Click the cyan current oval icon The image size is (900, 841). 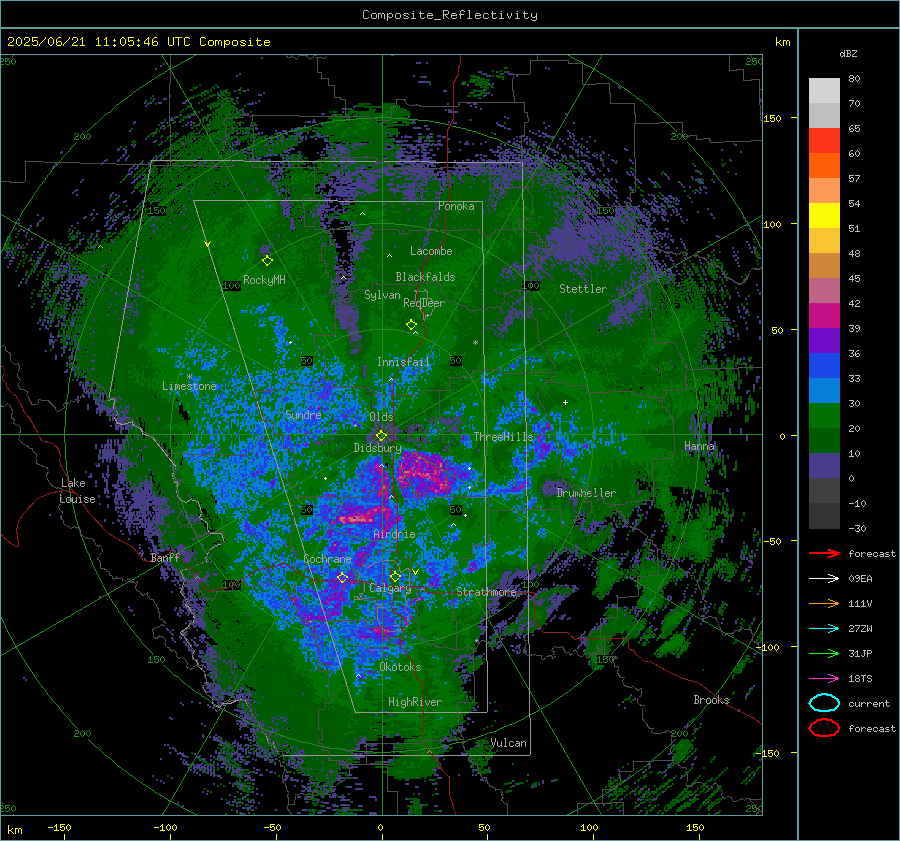tap(824, 703)
